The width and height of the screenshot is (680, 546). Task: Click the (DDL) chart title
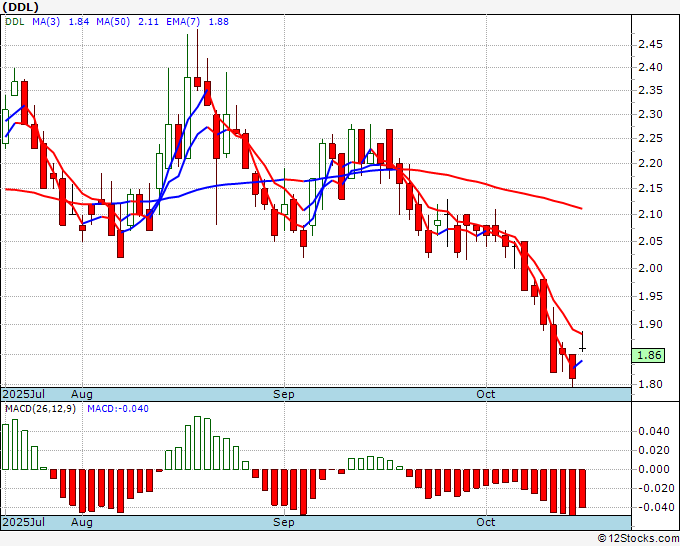20,7
